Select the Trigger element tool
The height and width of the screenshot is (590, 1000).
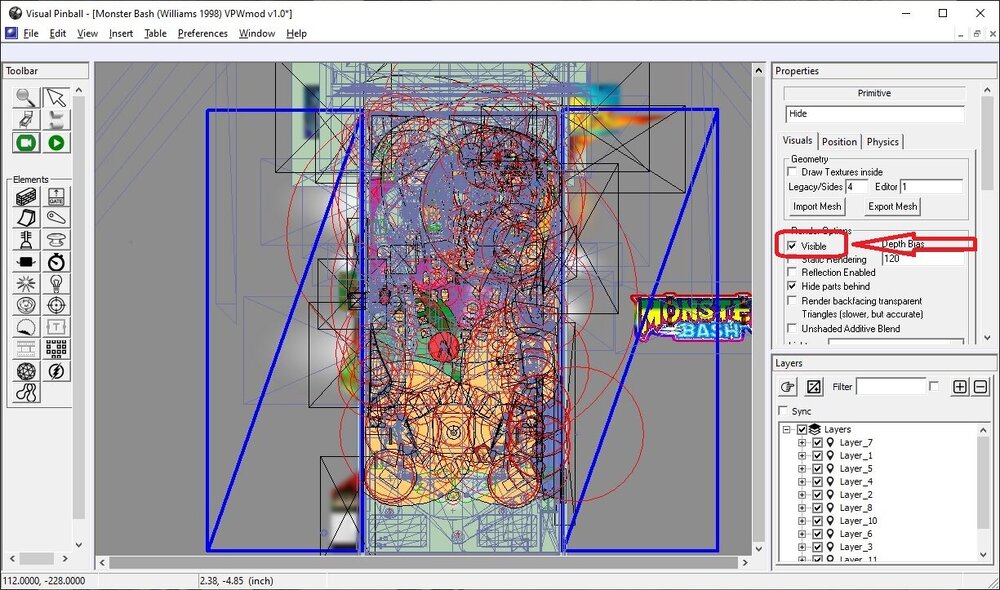coord(26,283)
